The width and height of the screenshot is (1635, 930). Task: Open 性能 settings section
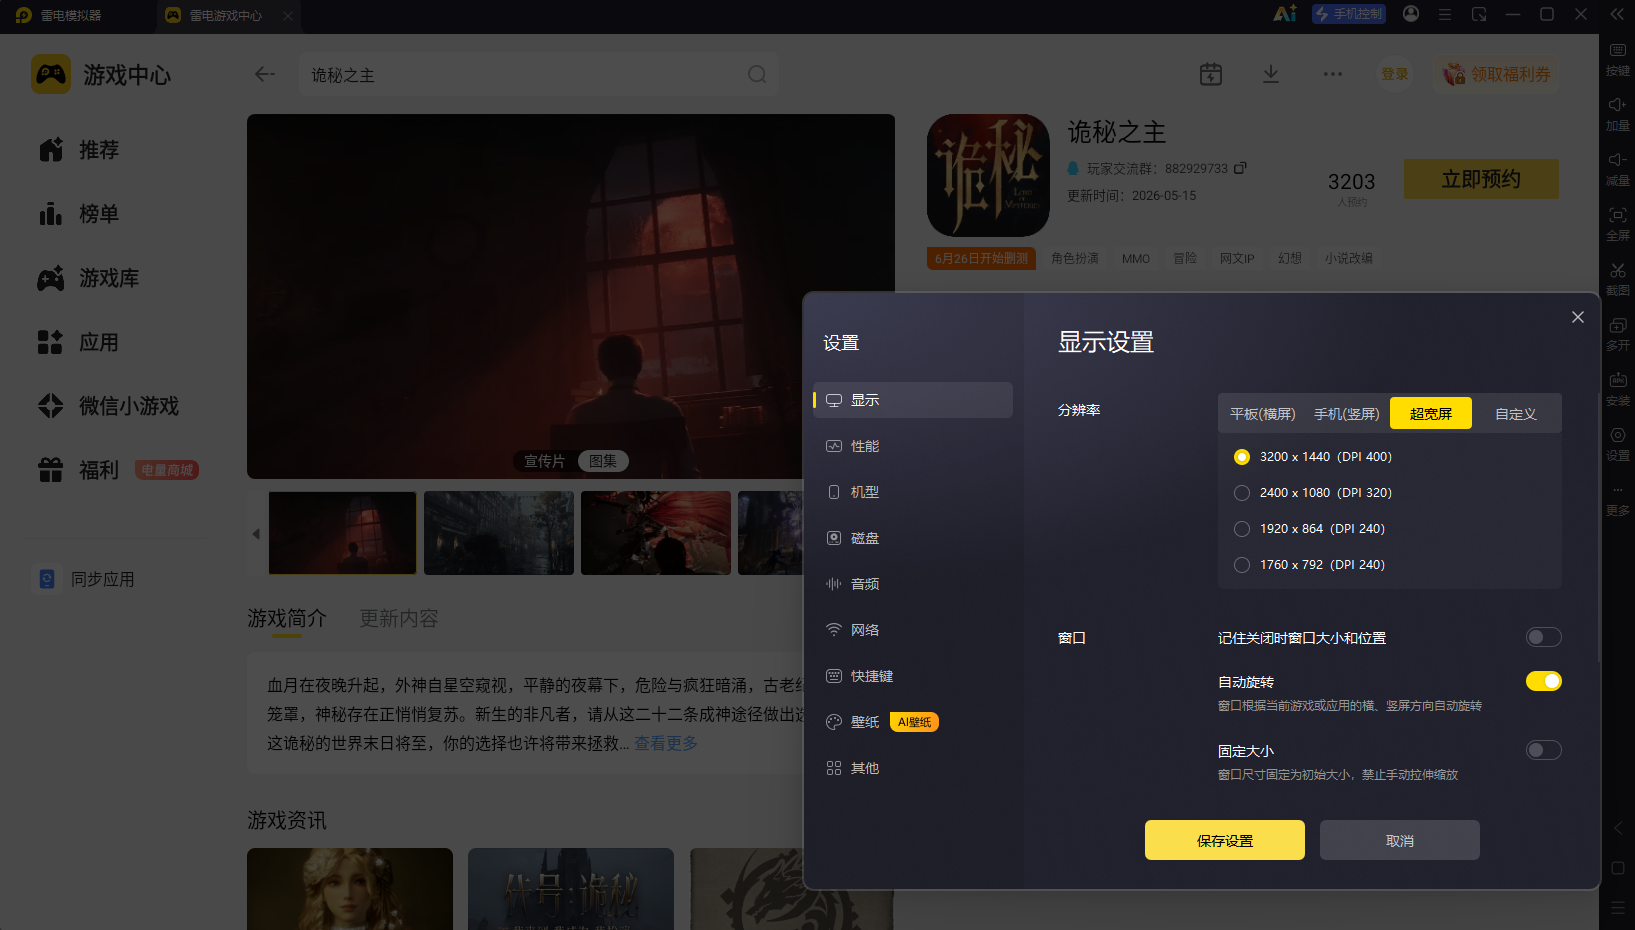pyautogui.click(x=913, y=446)
